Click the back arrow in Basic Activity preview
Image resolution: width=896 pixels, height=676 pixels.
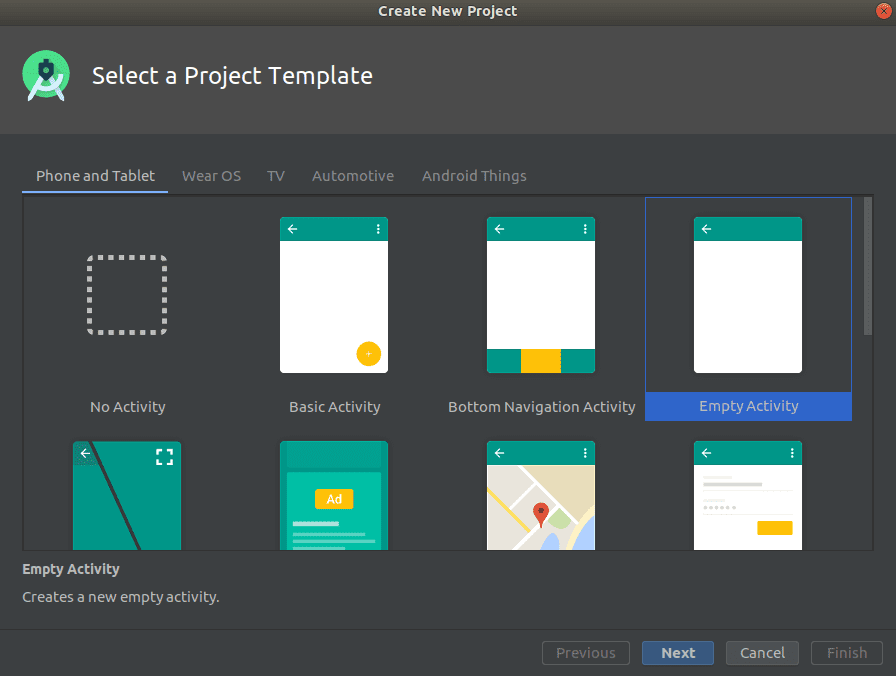[293, 229]
